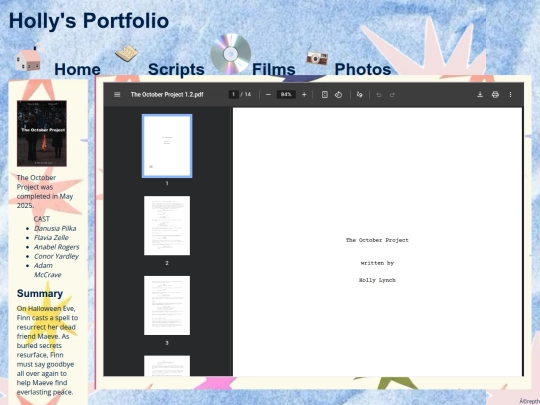
Task: Click the rotate counterclockwise icon
Action: [339, 94]
